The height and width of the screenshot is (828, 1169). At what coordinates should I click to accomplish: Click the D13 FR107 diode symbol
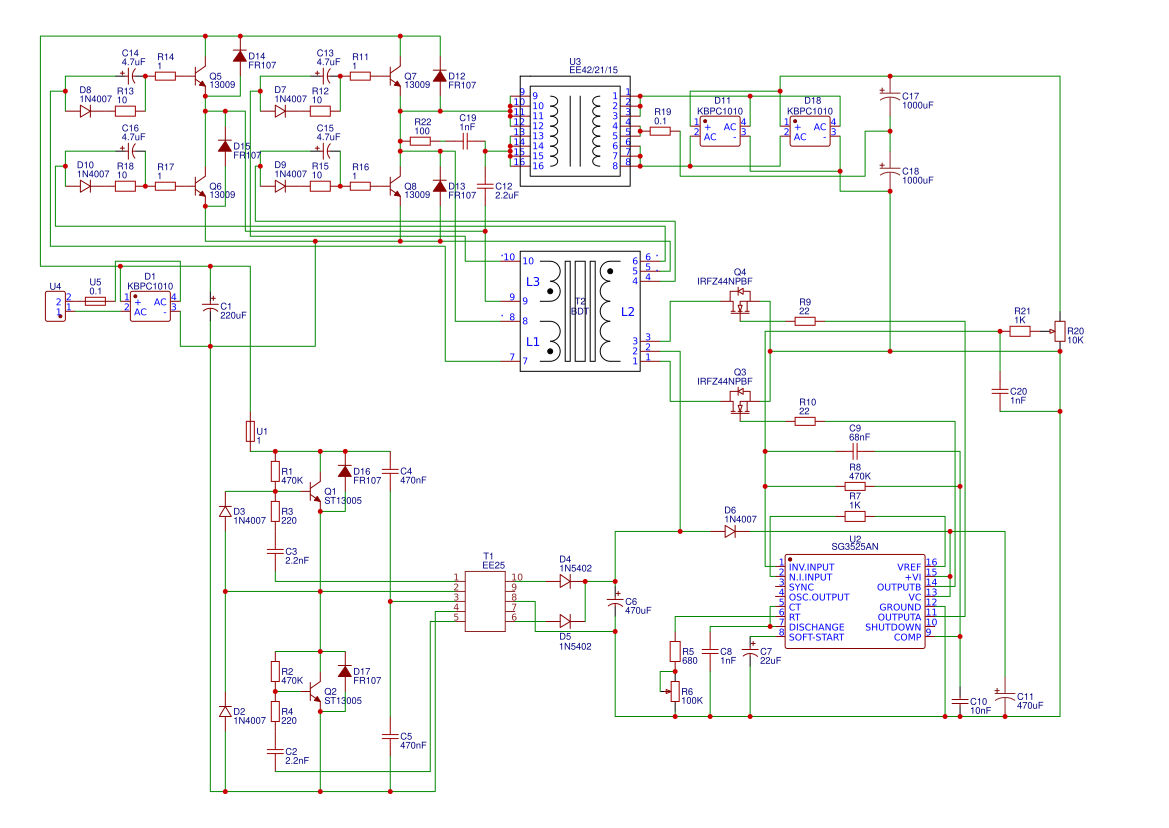click(x=440, y=186)
